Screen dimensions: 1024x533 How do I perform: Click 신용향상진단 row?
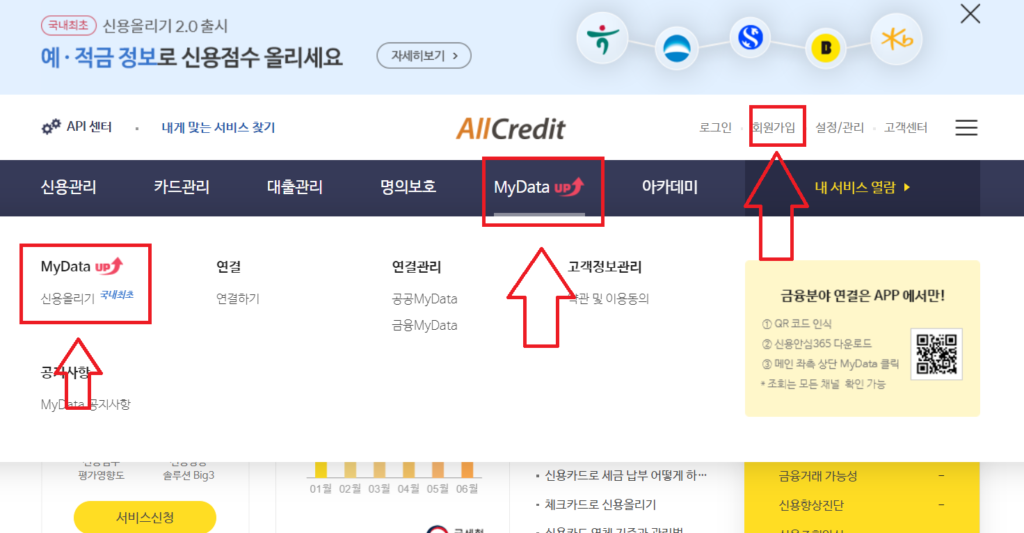[x=861, y=505]
